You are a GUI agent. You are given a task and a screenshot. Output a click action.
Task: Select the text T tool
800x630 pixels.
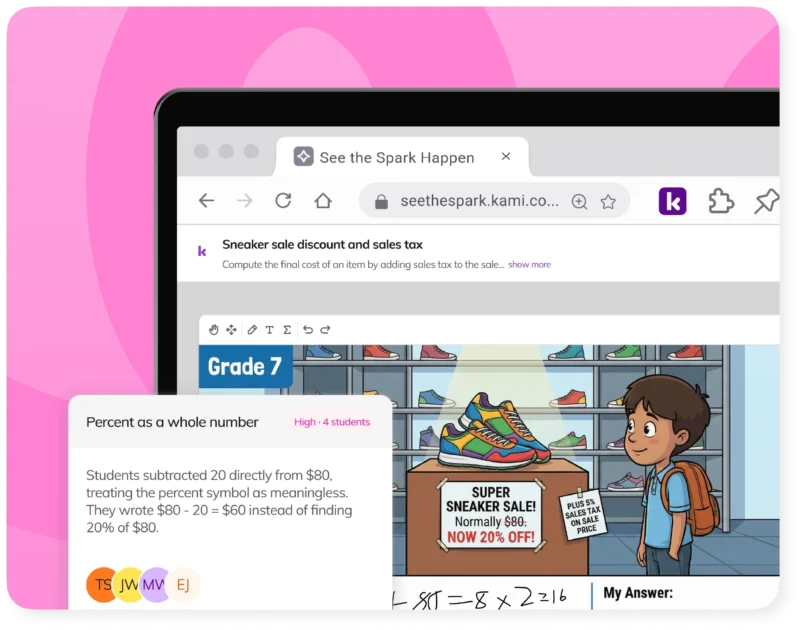(269, 330)
